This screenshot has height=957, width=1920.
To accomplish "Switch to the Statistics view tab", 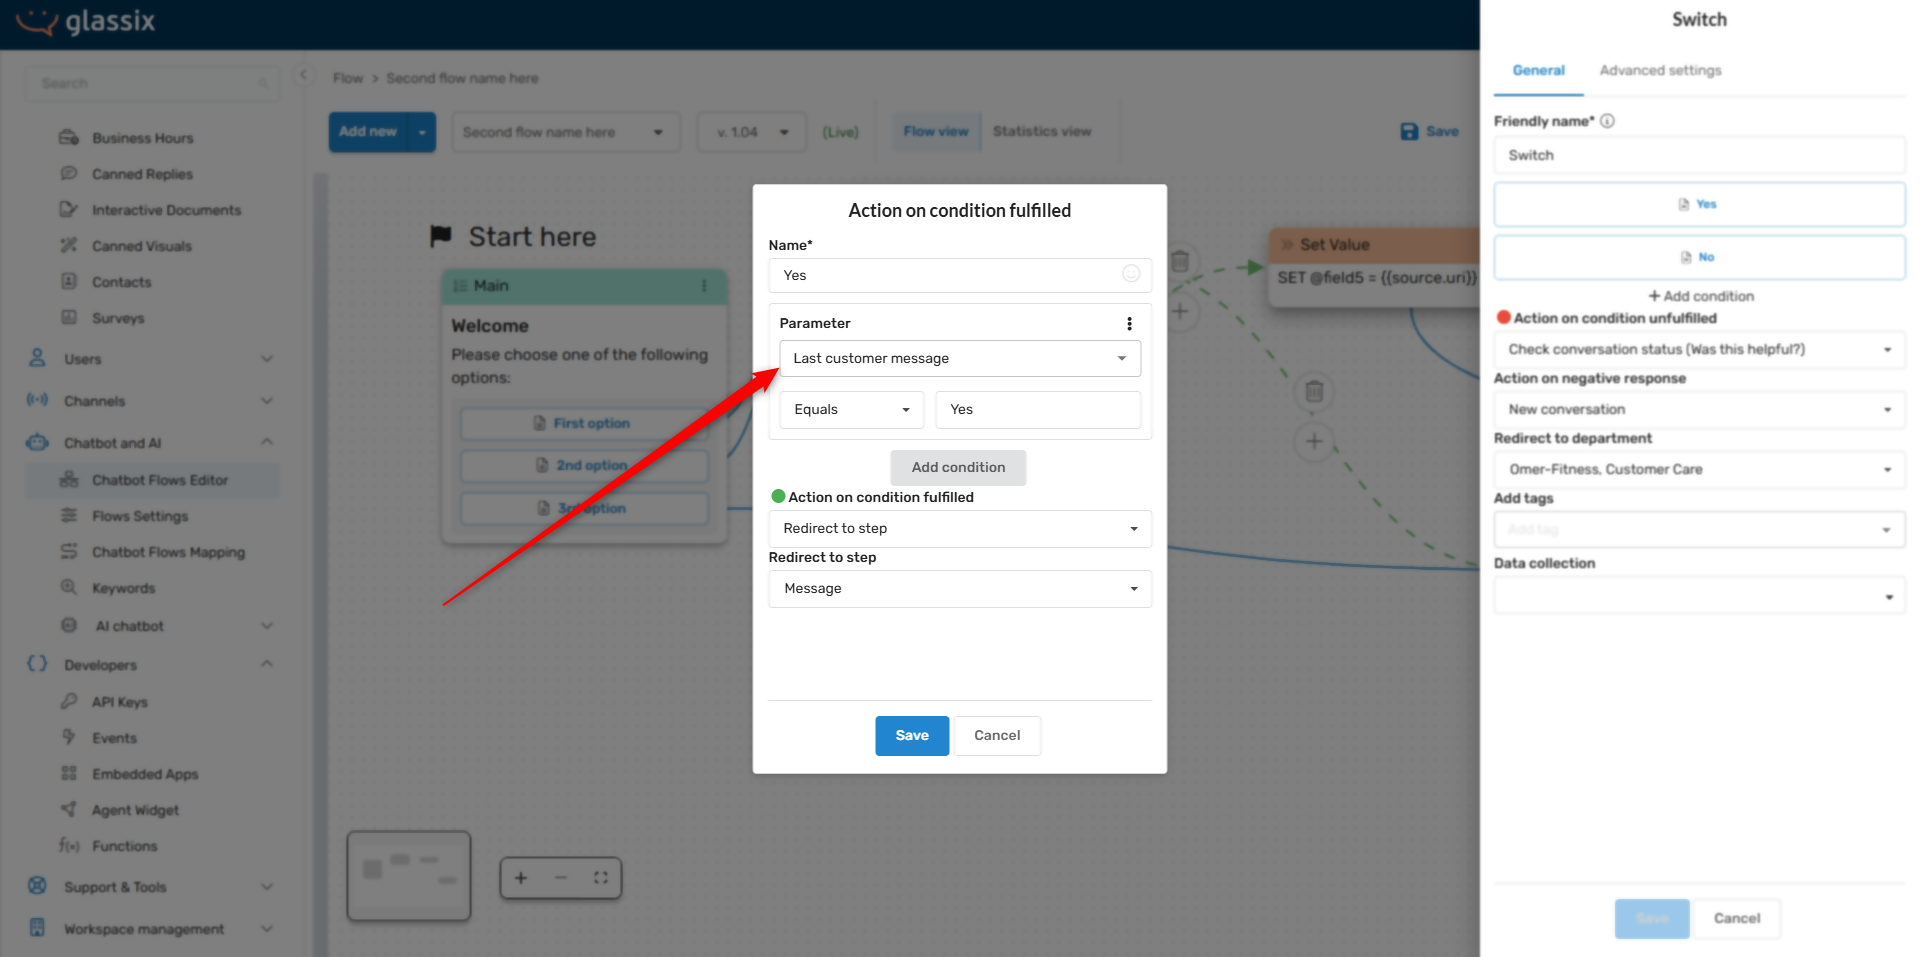I will 1042,131.
